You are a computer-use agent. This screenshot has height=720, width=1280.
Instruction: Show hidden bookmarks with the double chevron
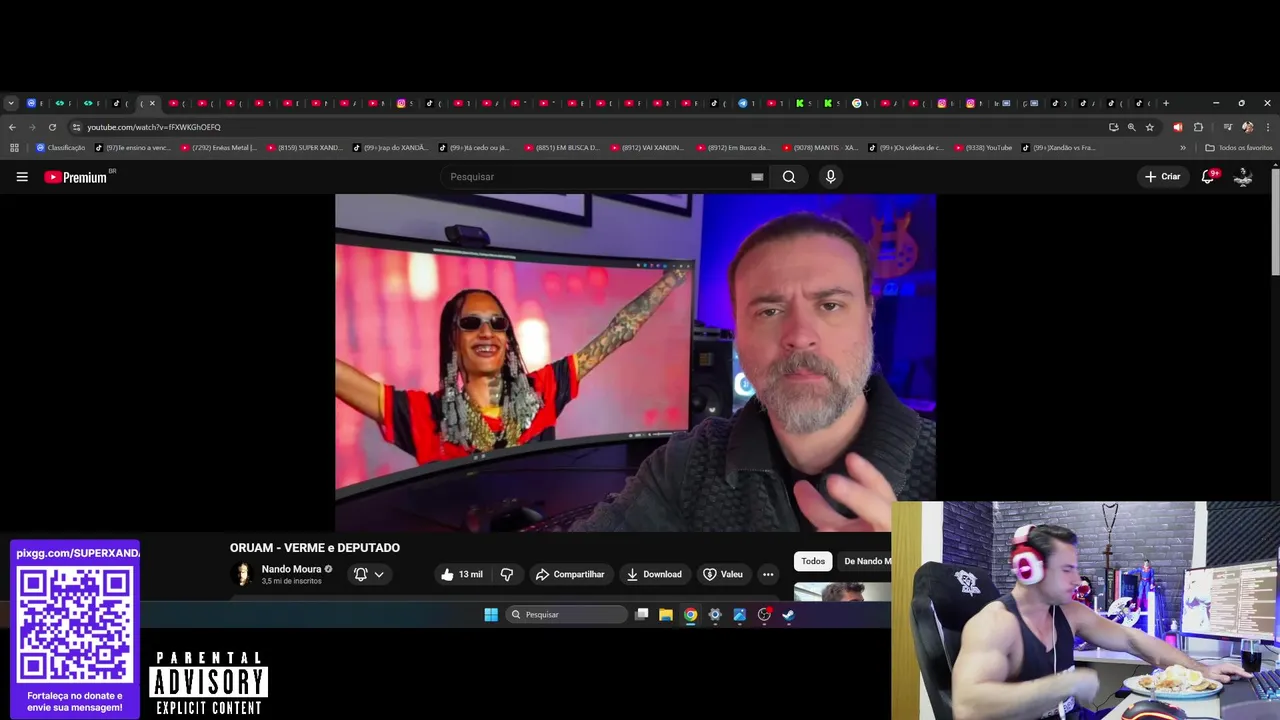point(1183,148)
